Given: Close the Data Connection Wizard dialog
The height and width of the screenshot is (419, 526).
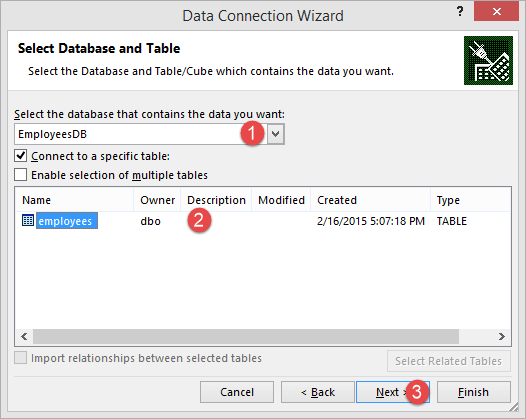Looking at the screenshot, I should (496, 11).
